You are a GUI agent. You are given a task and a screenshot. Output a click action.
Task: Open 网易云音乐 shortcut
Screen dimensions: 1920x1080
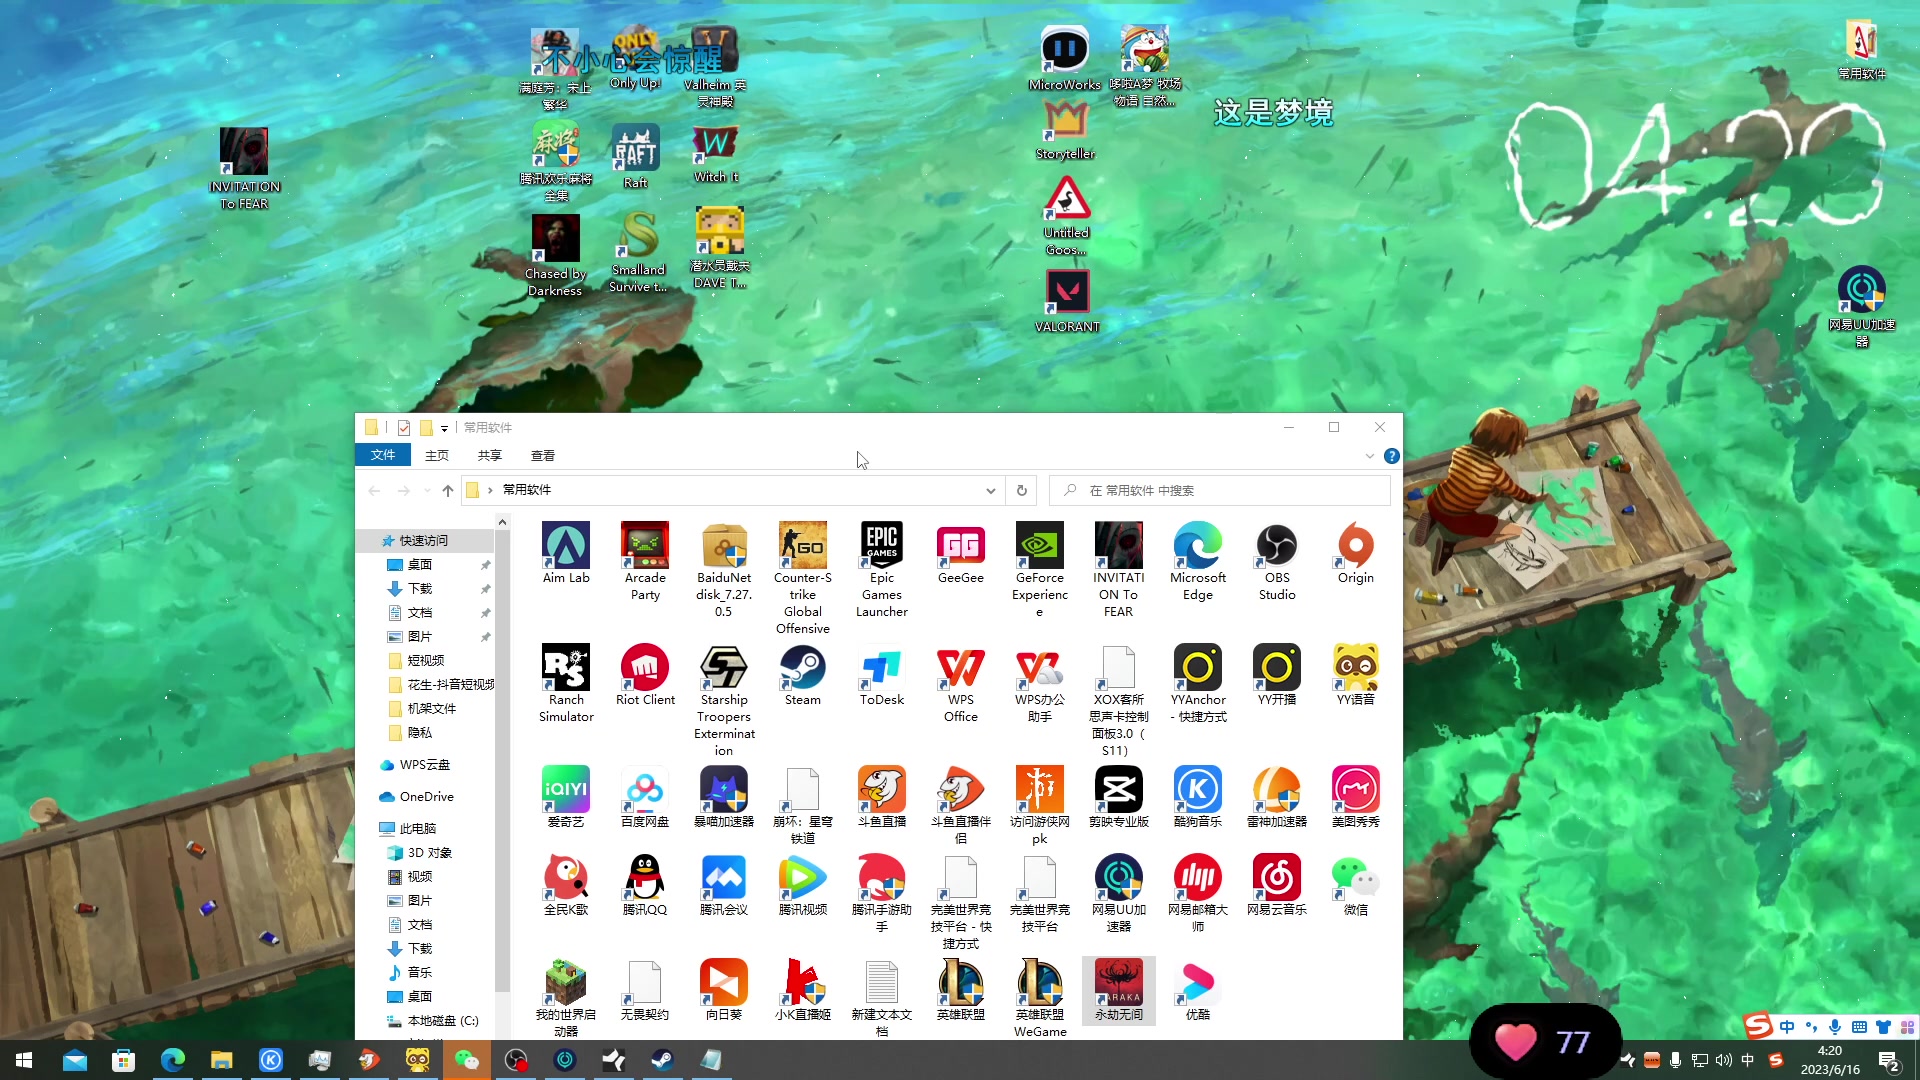tap(1277, 885)
